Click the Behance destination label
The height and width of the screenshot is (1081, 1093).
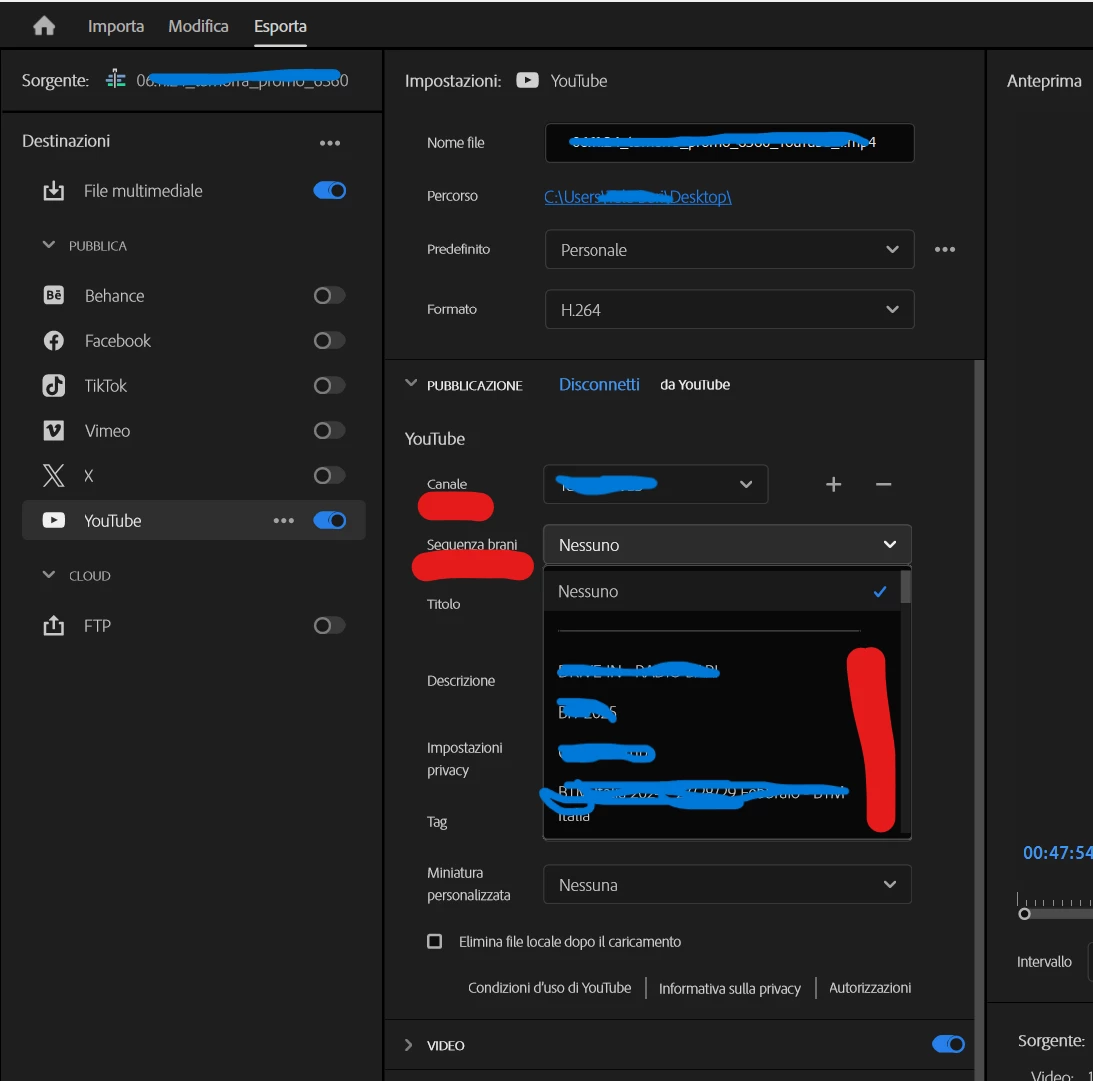coord(114,296)
